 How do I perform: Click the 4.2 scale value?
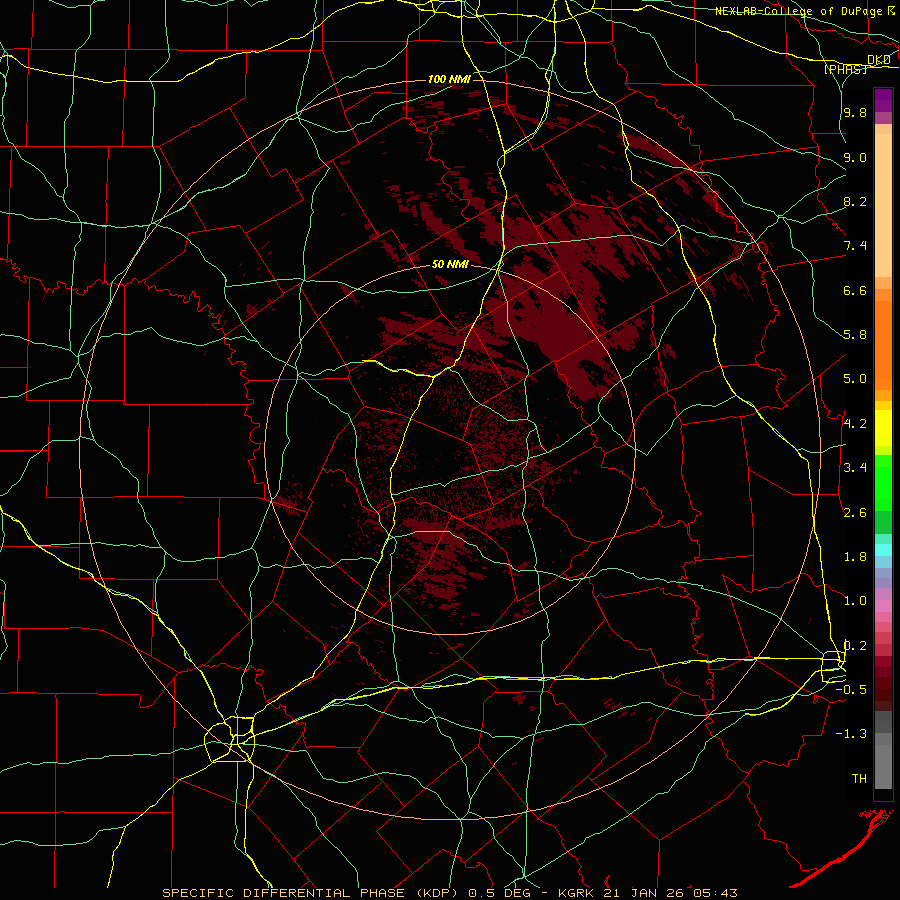coord(855,424)
